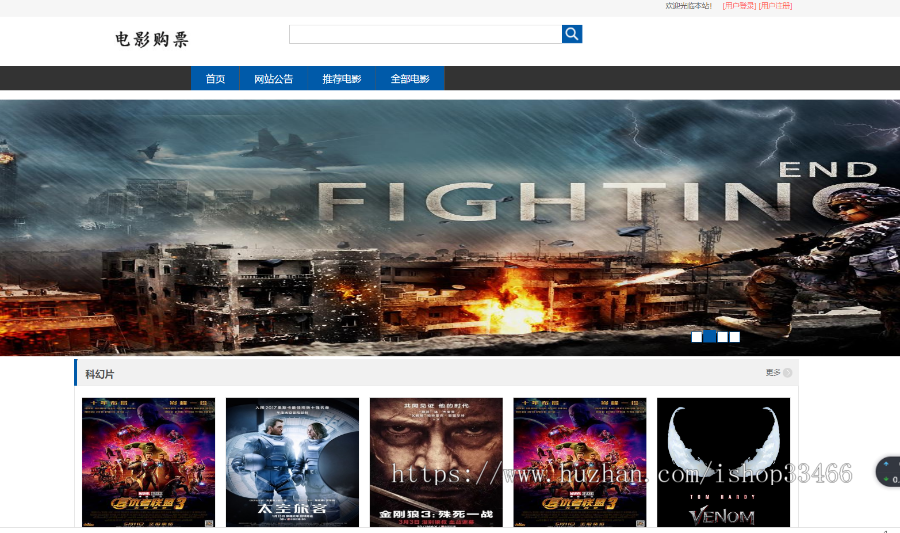The height and width of the screenshot is (533, 900).
Task: Open the second Avengers 3 poster
Action: tap(580, 462)
